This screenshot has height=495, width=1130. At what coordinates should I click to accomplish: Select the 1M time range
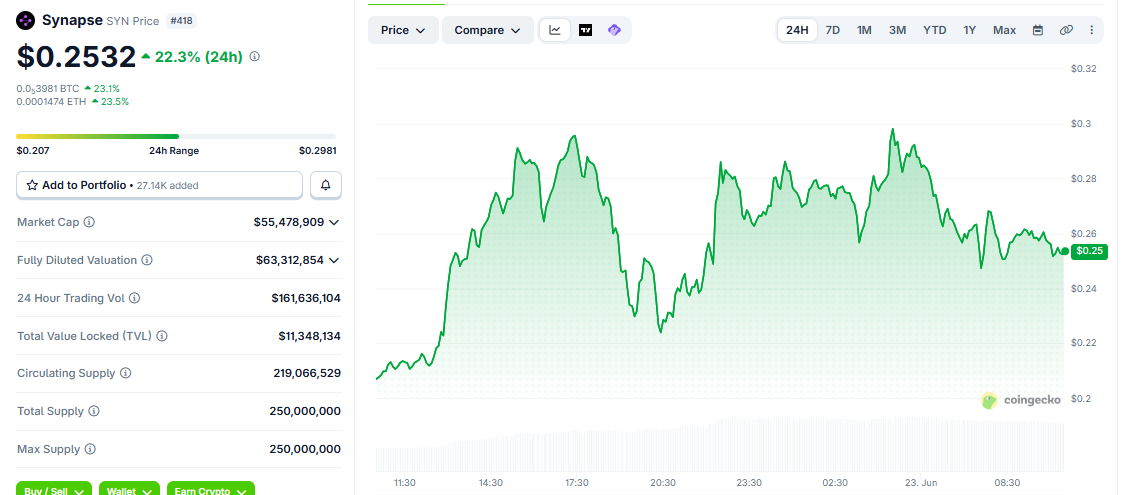click(864, 30)
